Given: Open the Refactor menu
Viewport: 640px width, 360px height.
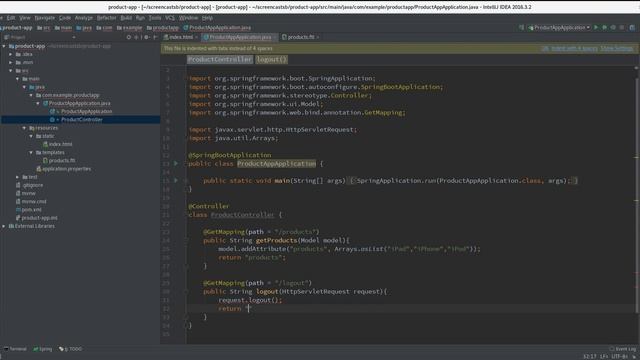Looking at the screenshot, I should coord(107,18).
